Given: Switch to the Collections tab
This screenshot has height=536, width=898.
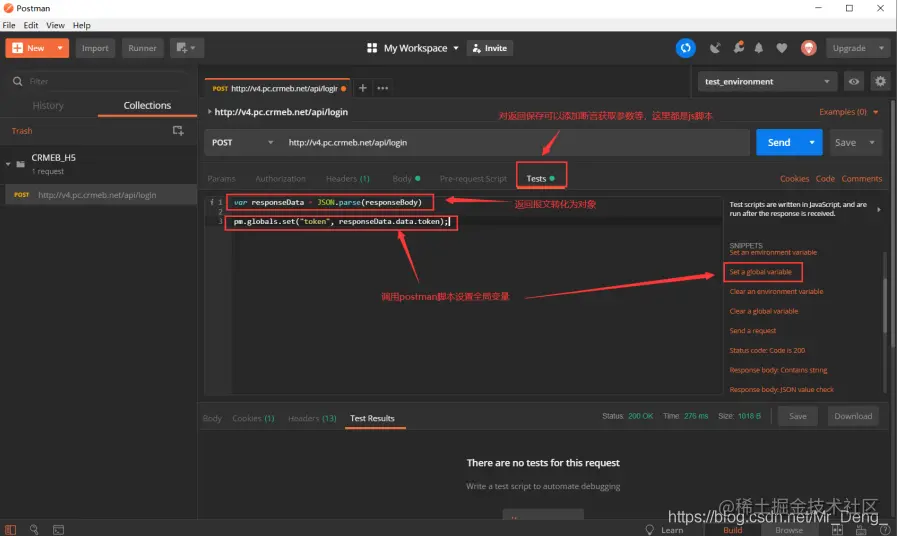Looking at the screenshot, I should pos(147,105).
